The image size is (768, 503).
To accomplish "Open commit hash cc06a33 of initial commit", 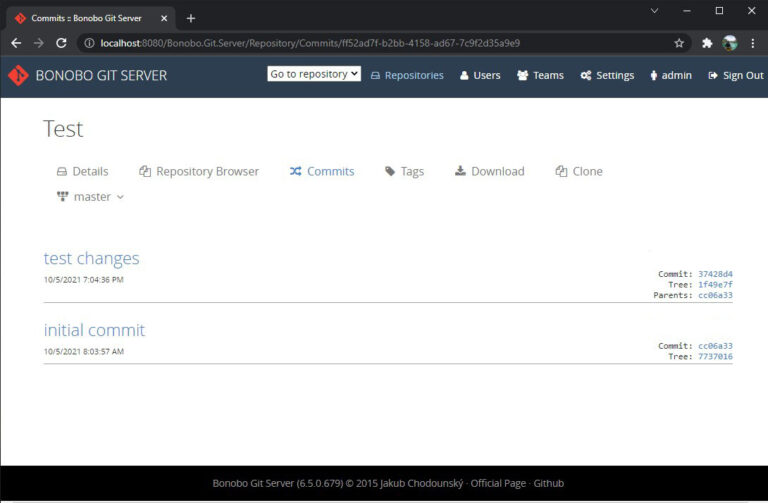I will 715,346.
